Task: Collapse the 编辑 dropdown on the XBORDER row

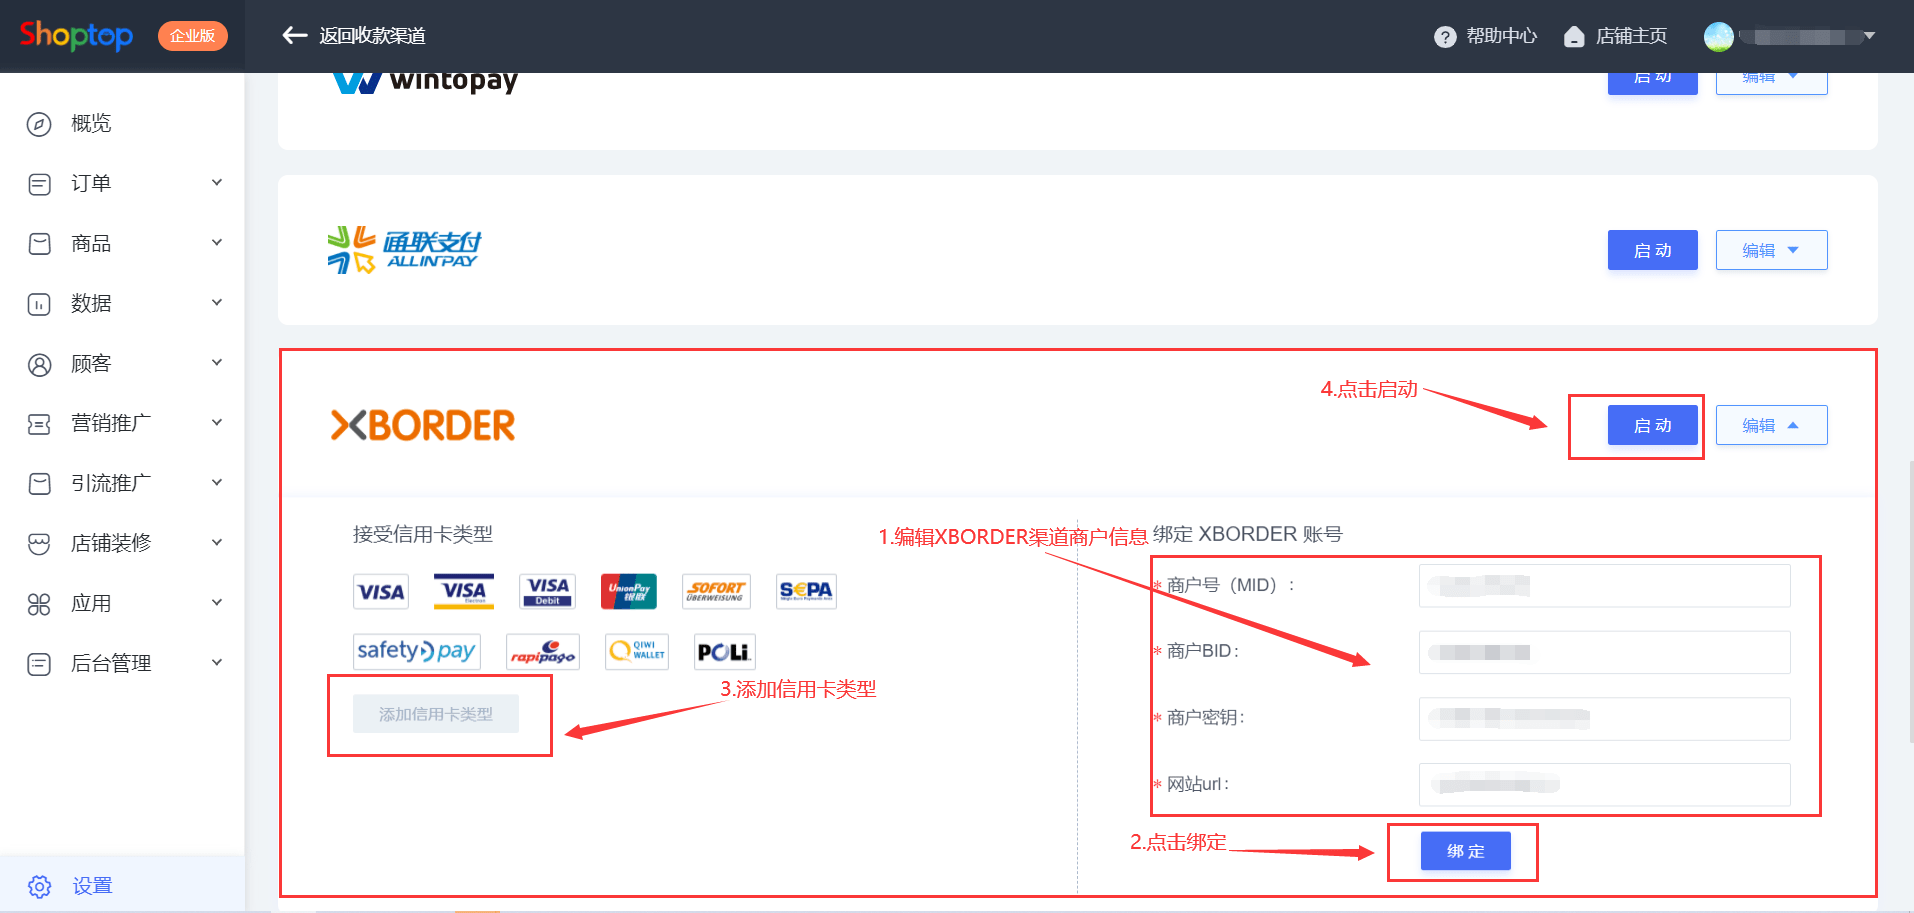Action: tap(1770, 424)
